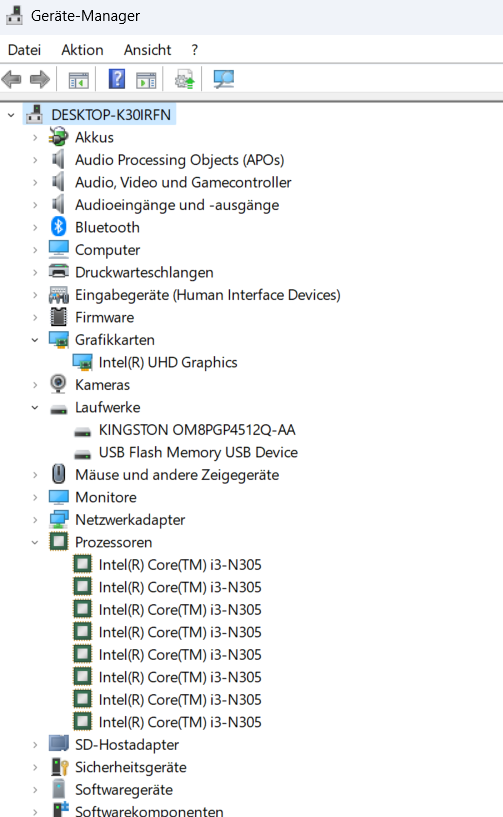Screen dimensions: 503x817
Task: Open the Ansicht menu
Action: pos(148,50)
